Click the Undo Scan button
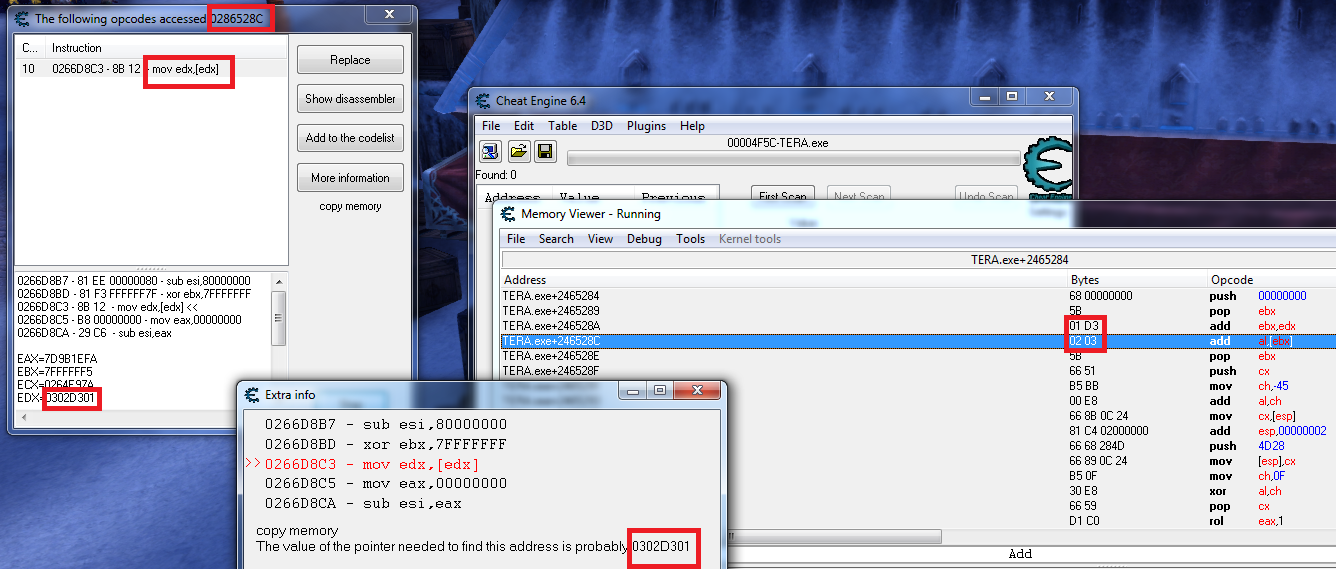1336x569 pixels. click(986, 196)
